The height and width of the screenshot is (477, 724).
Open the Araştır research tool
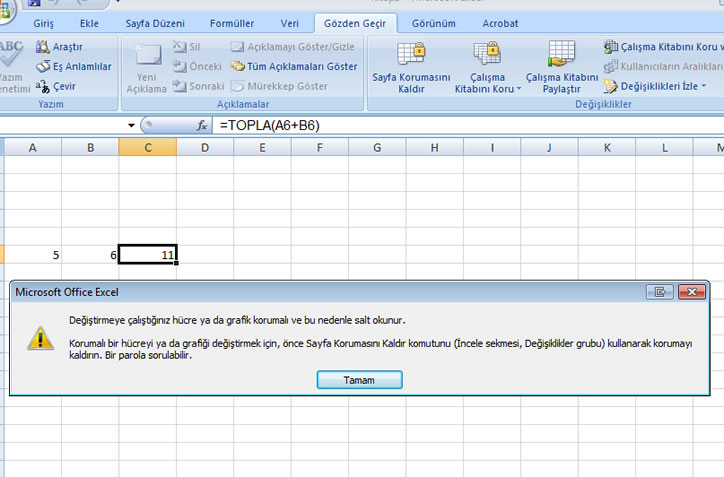(x=59, y=47)
